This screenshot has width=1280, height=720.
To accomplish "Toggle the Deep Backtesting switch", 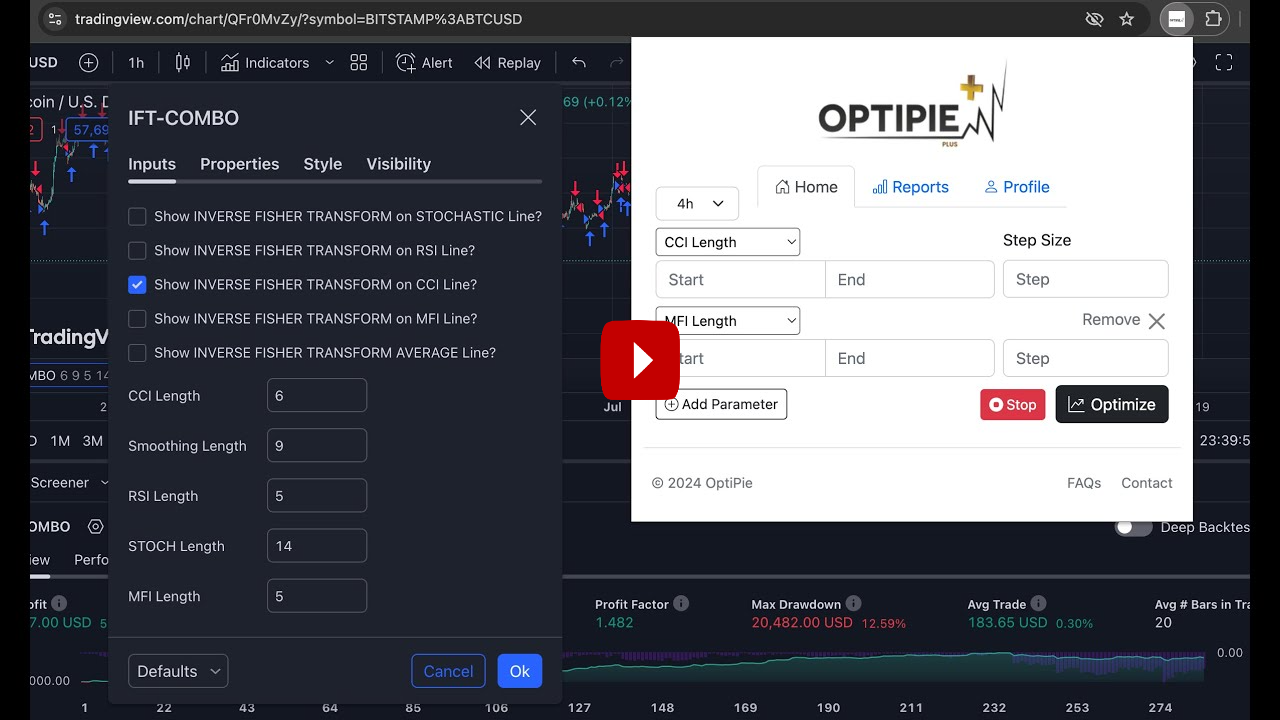I will 1134,527.
